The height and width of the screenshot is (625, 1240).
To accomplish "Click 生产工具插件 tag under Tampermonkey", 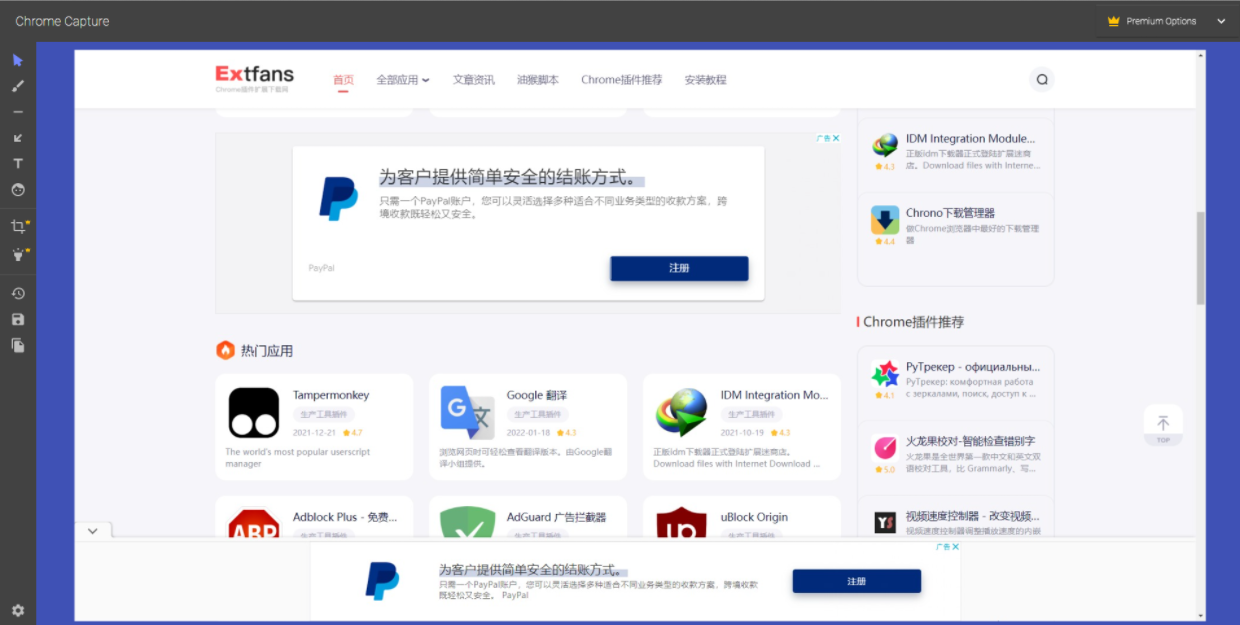I will 323,414.
